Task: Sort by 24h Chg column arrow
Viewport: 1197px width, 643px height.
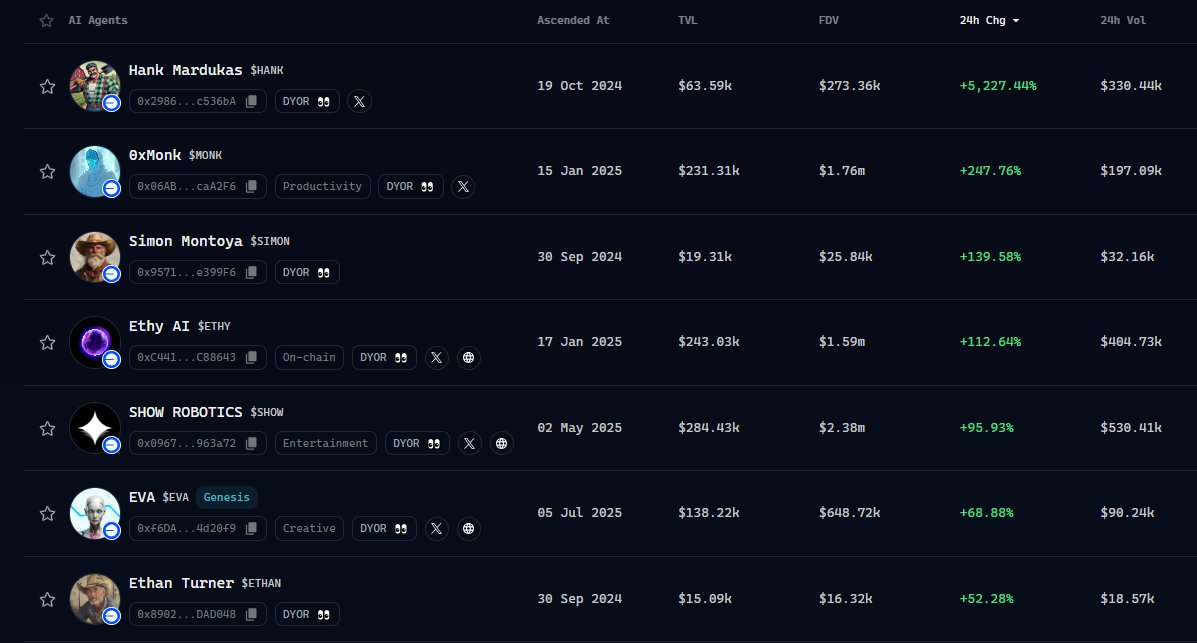Action: click(x=1016, y=21)
